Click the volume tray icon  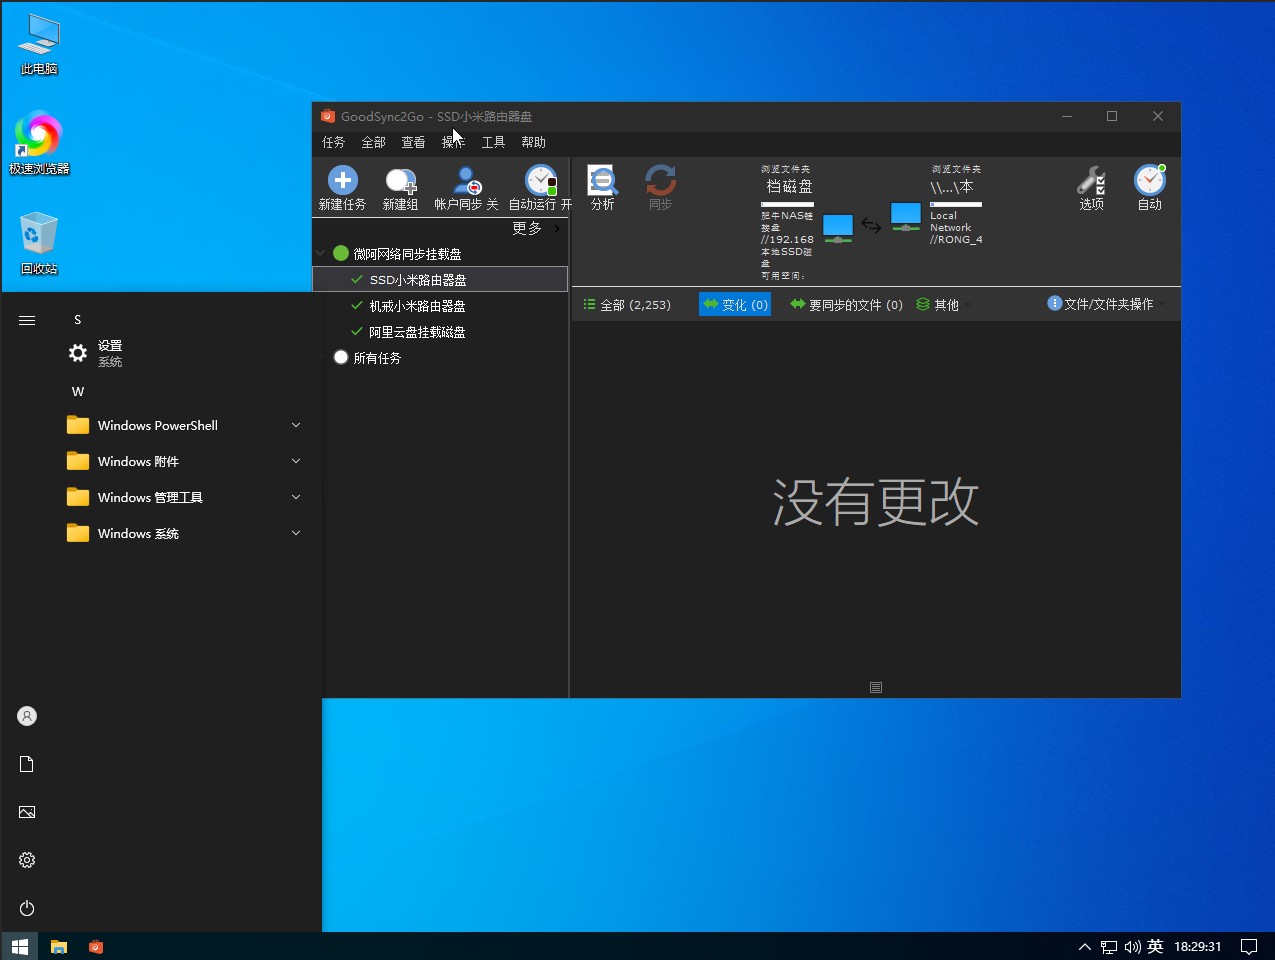pyautogui.click(x=1133, y=946)
